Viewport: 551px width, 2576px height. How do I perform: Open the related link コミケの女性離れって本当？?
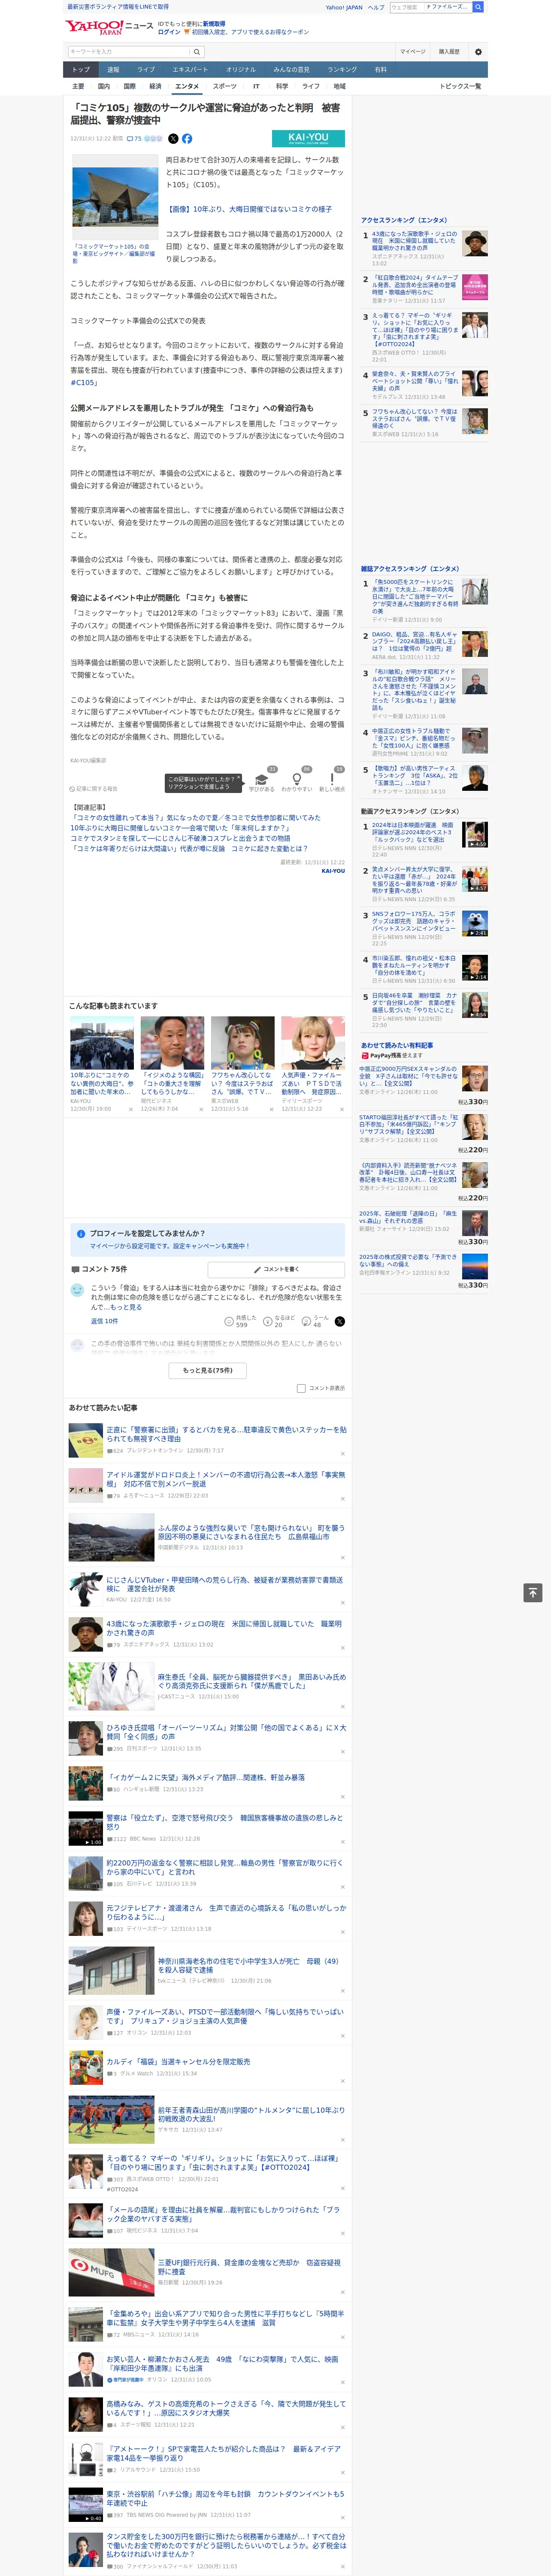tap(196, 817)
